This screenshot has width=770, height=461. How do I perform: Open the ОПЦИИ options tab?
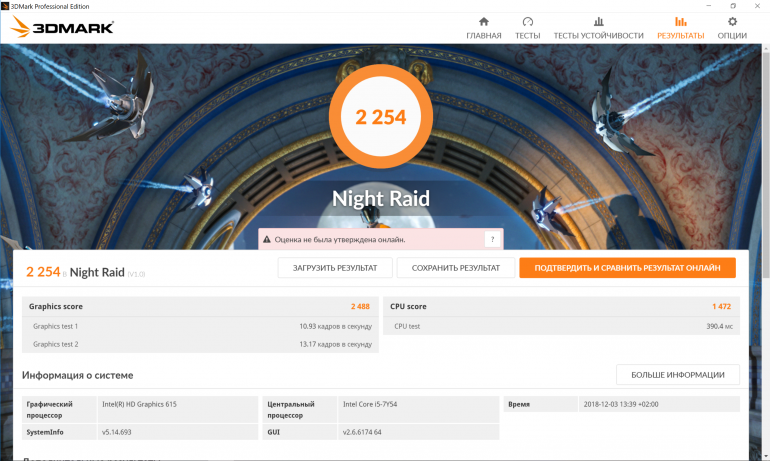[x=732, y=27]
